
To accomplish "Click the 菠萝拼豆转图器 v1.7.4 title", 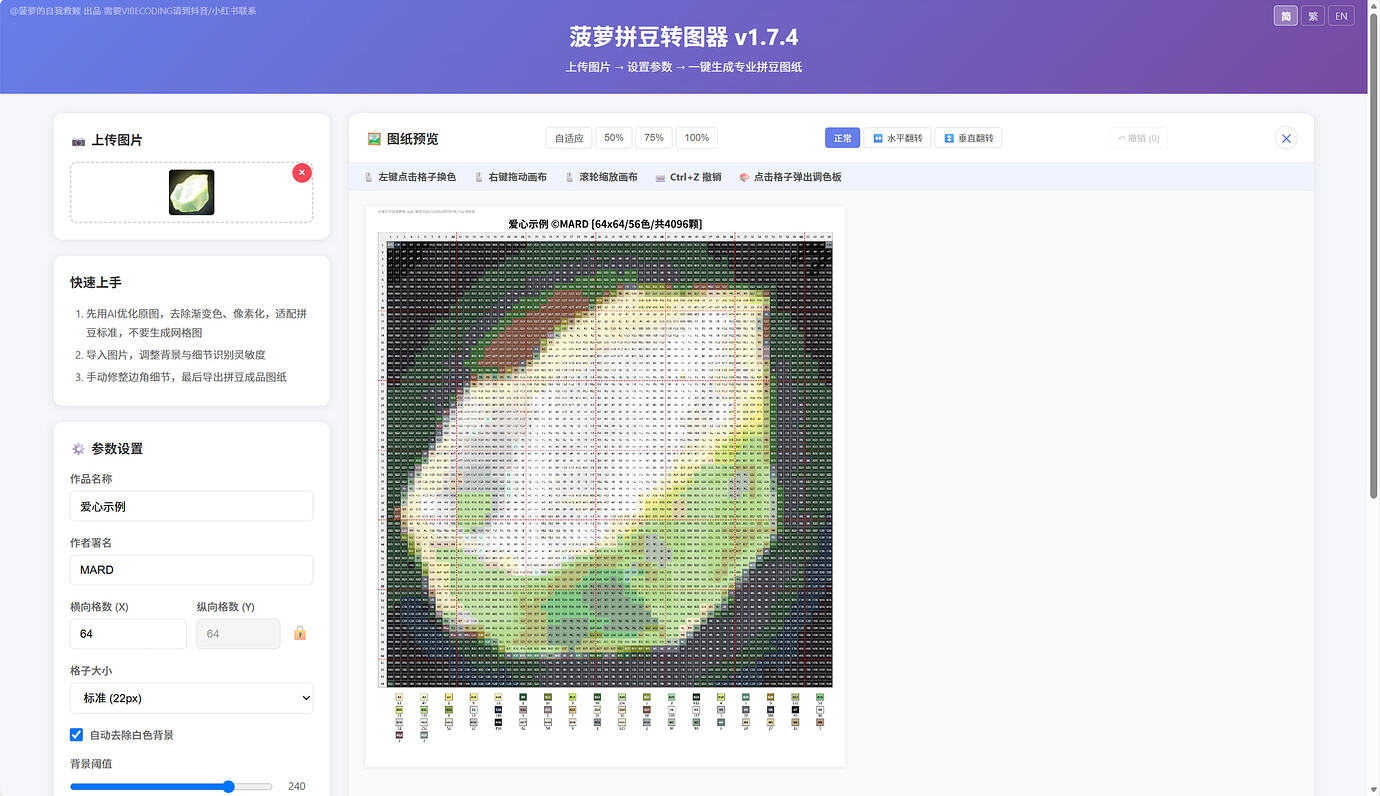I will click(x=684, y=38).
